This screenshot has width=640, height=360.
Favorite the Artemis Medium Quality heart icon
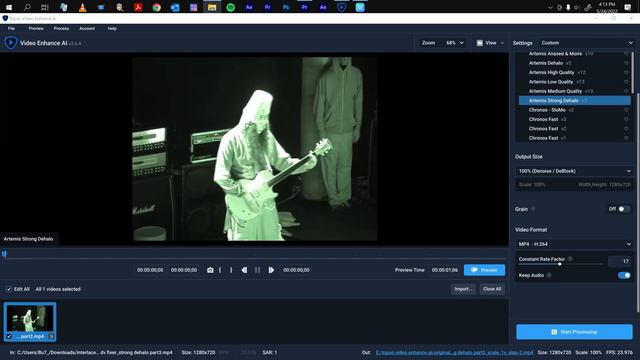626,91
